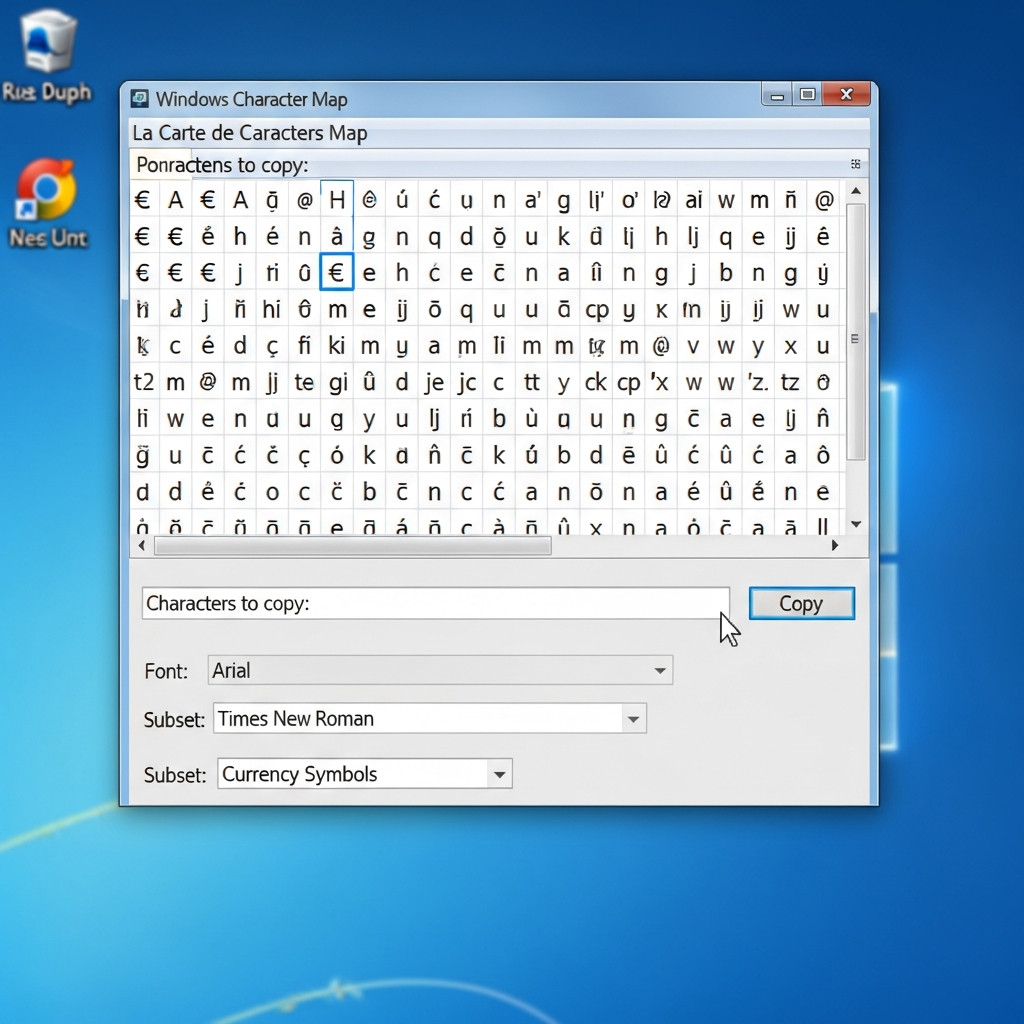The height and width of the screenshot is (1024, 1024).
Task: Click the 'La Carte de Caracters Map' menu bar
Action: (500, 133)
